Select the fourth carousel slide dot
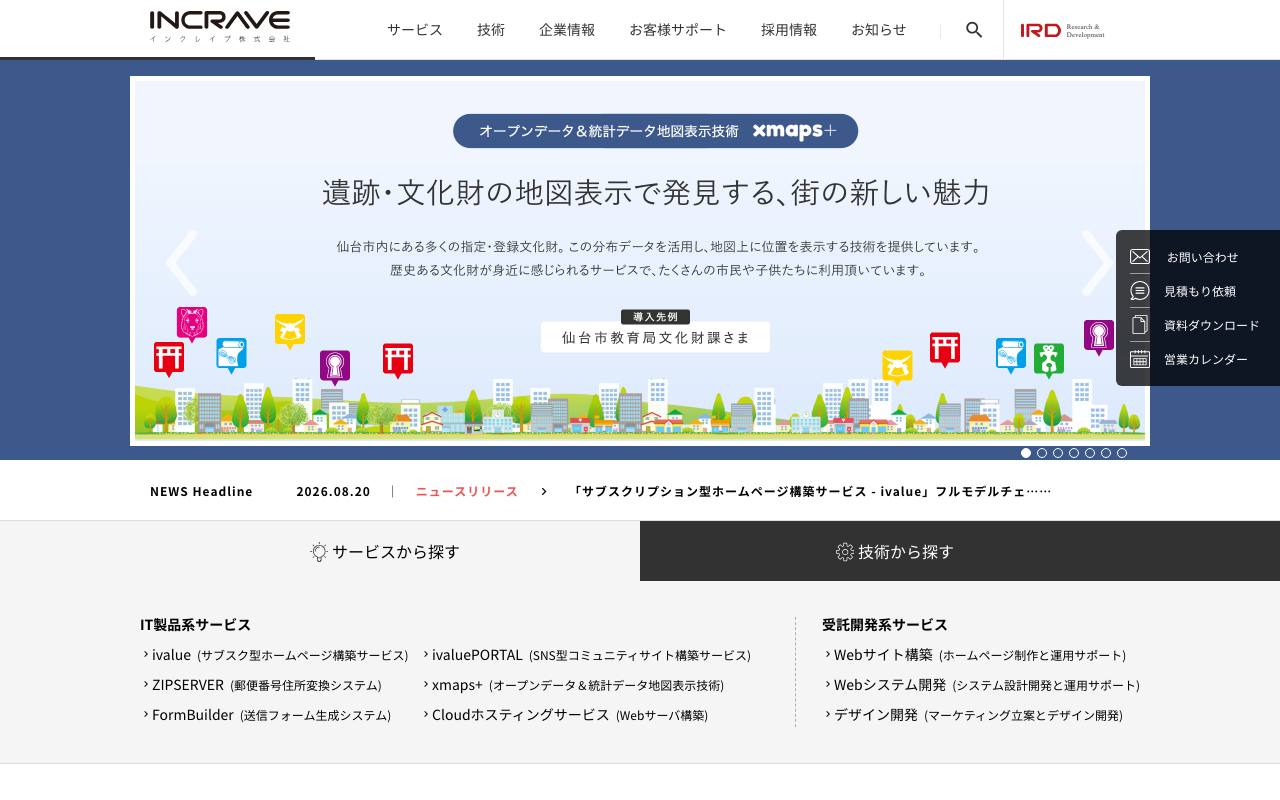Viewport: 1280px width, 800px height. pos(1074,453)
